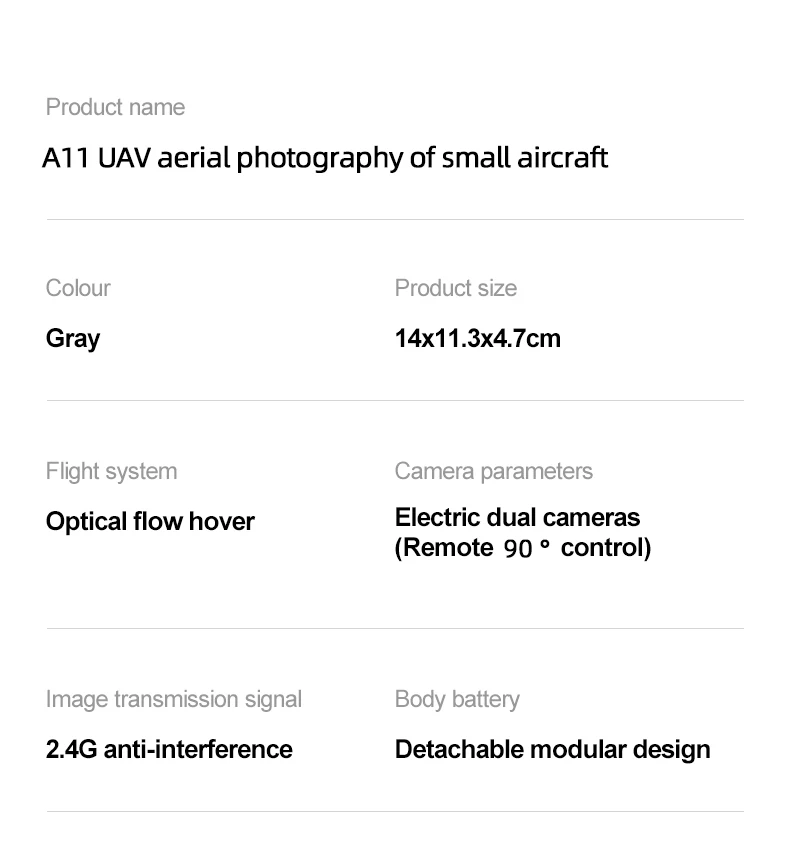The image size is (790, 852).
Task: Click the "Flight system" heading
Action: (111, 471)
